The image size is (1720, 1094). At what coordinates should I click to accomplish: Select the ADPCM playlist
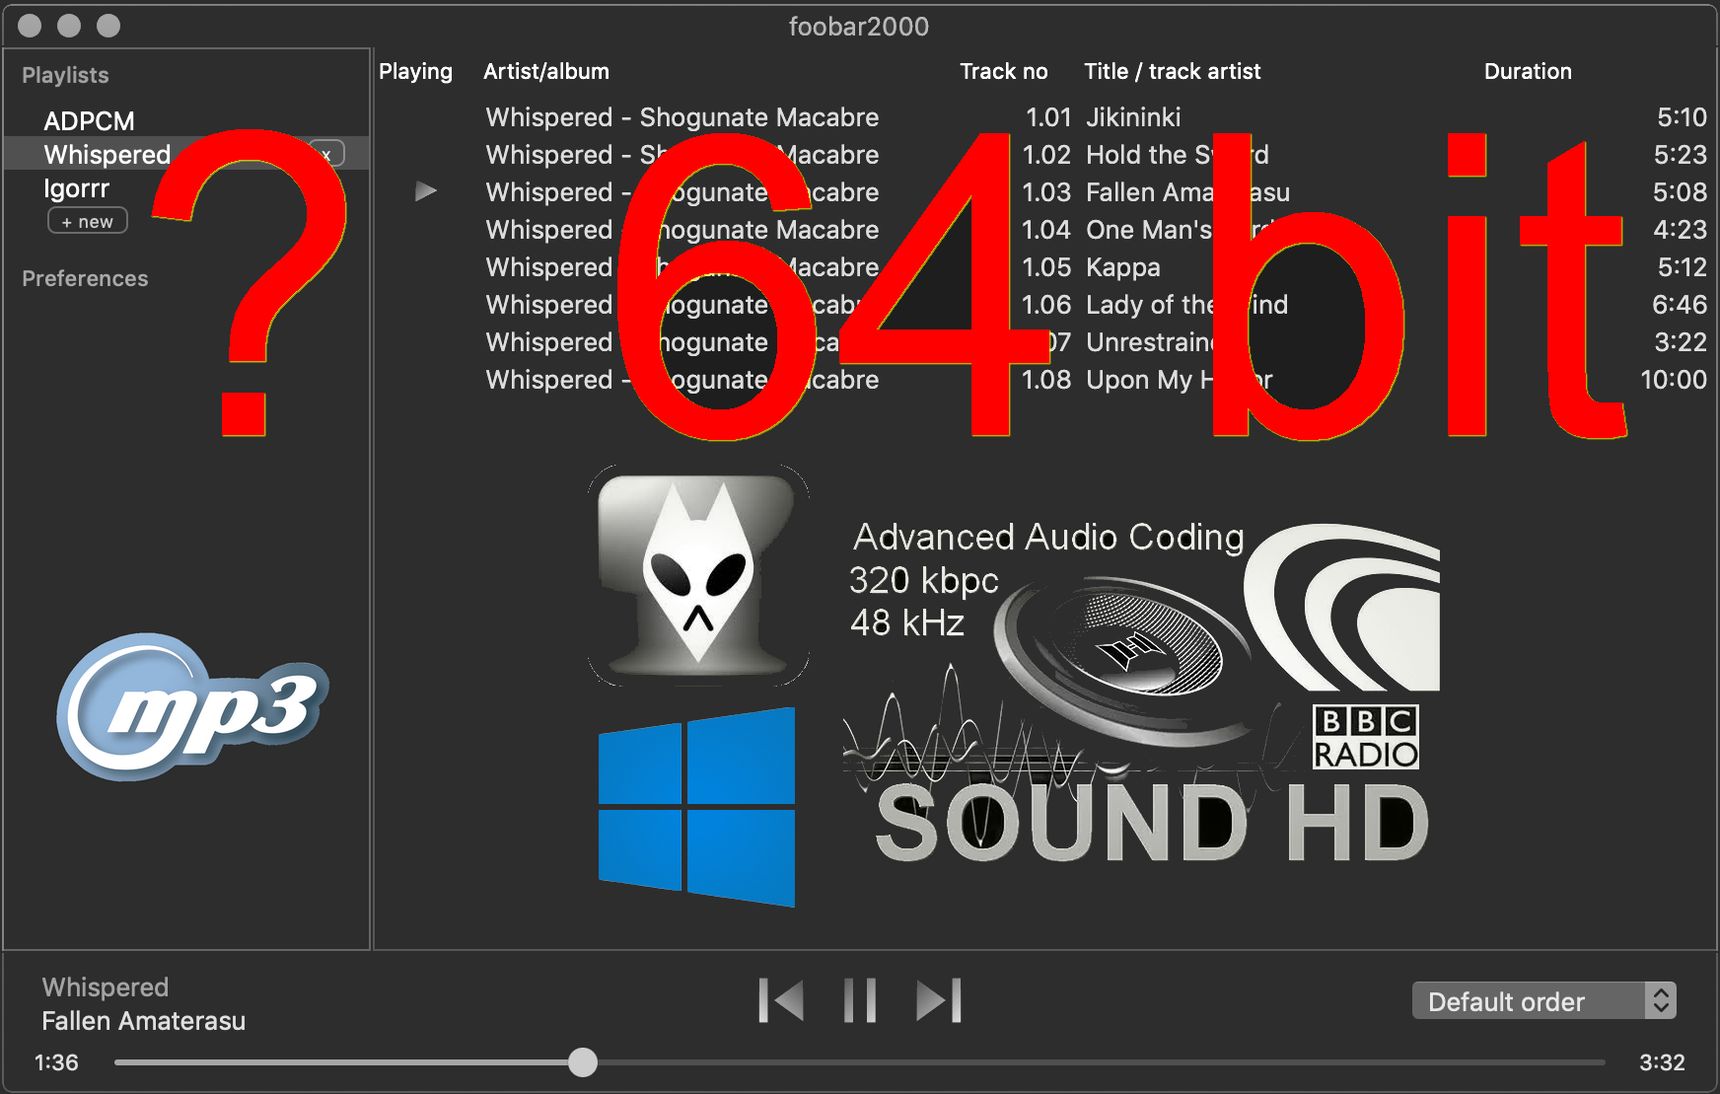click(x=88, y=121)
